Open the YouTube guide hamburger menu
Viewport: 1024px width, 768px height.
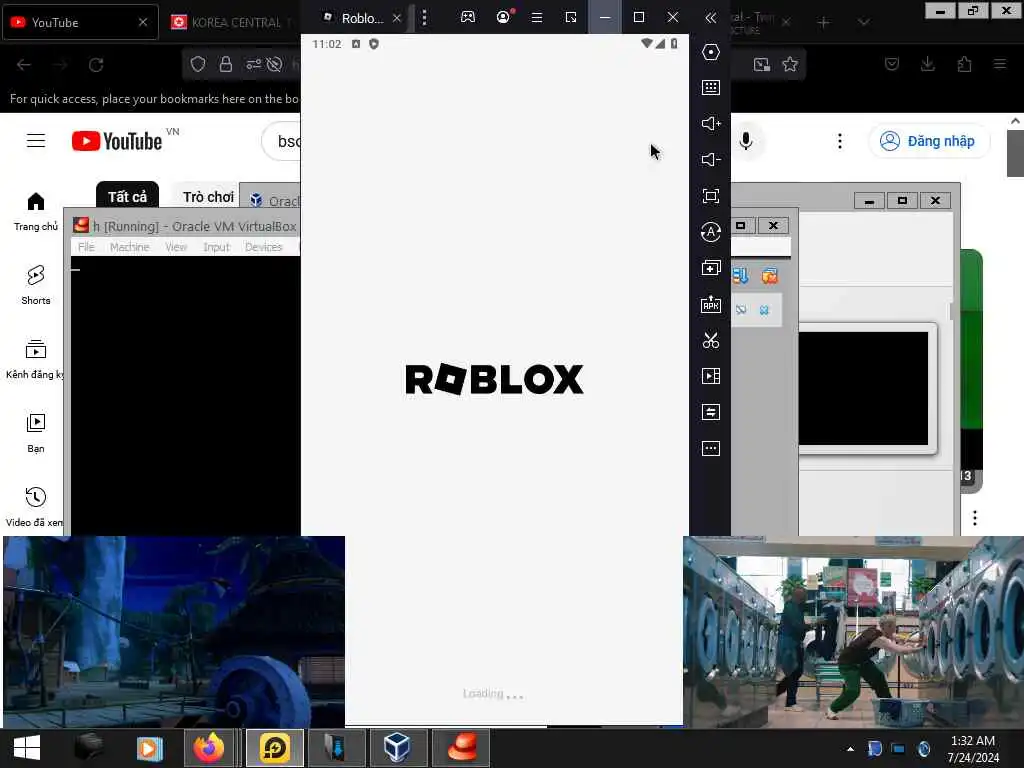(36, 140)
